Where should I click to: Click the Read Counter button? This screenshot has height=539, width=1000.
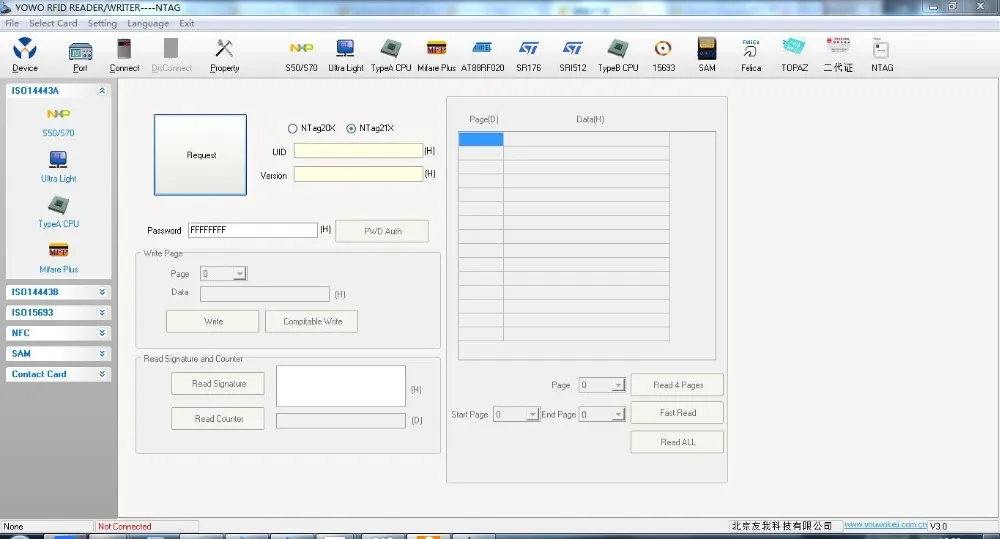pyautogui.click(x=217, y=418)
